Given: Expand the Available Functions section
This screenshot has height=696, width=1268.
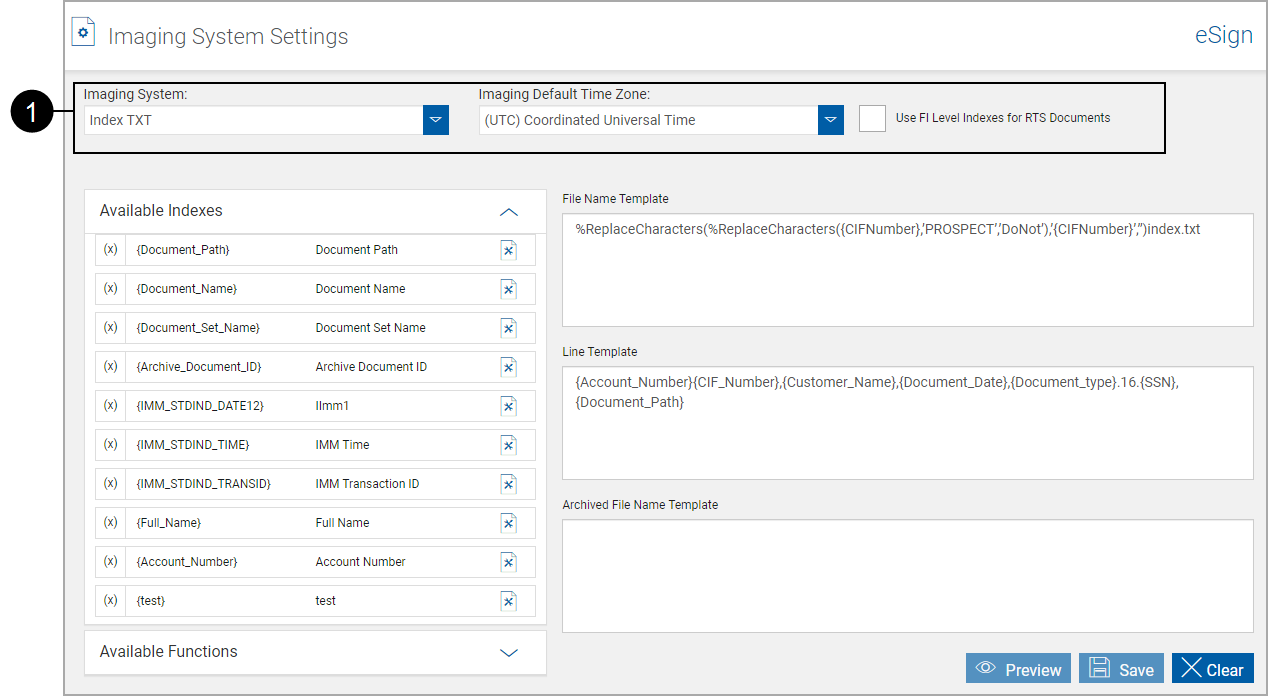Looking at the screenshot, I should 509,652.
